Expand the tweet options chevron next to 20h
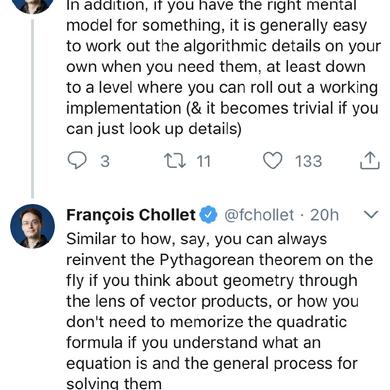This screenshot has height=390, width=390. (x=371, y=214)
